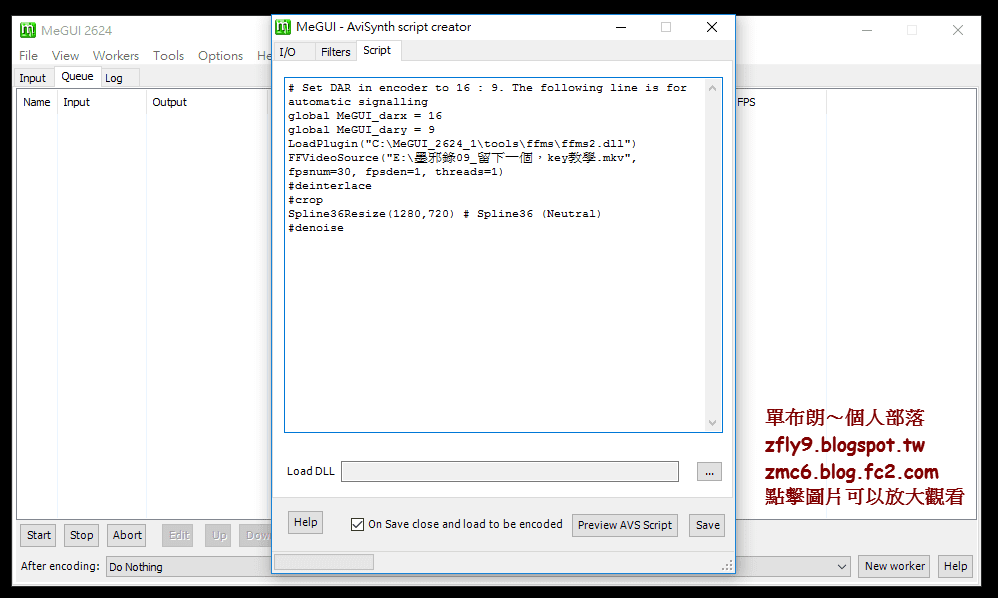Viewport: 998px width, 598px height.
Task: Open the Workers menu
Action: [x=116, y=56]
